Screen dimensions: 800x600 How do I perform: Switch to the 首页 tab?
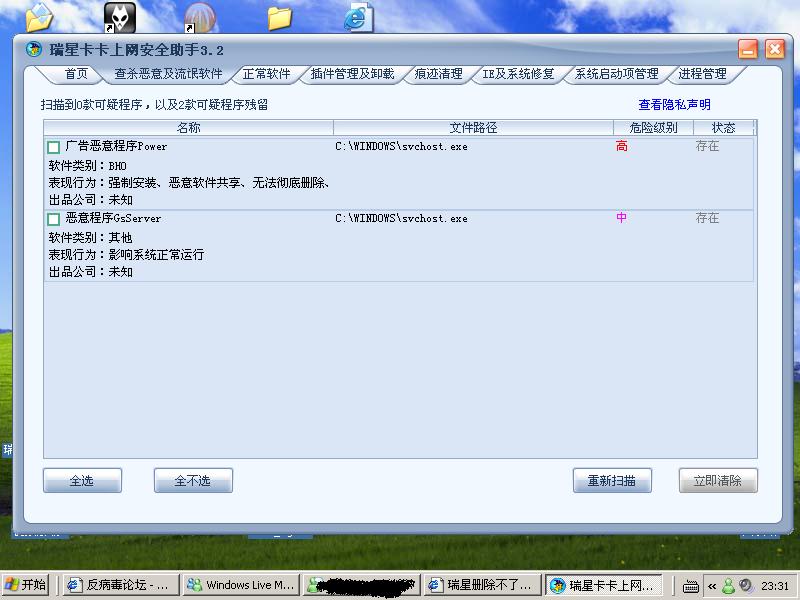click(77, 74)
